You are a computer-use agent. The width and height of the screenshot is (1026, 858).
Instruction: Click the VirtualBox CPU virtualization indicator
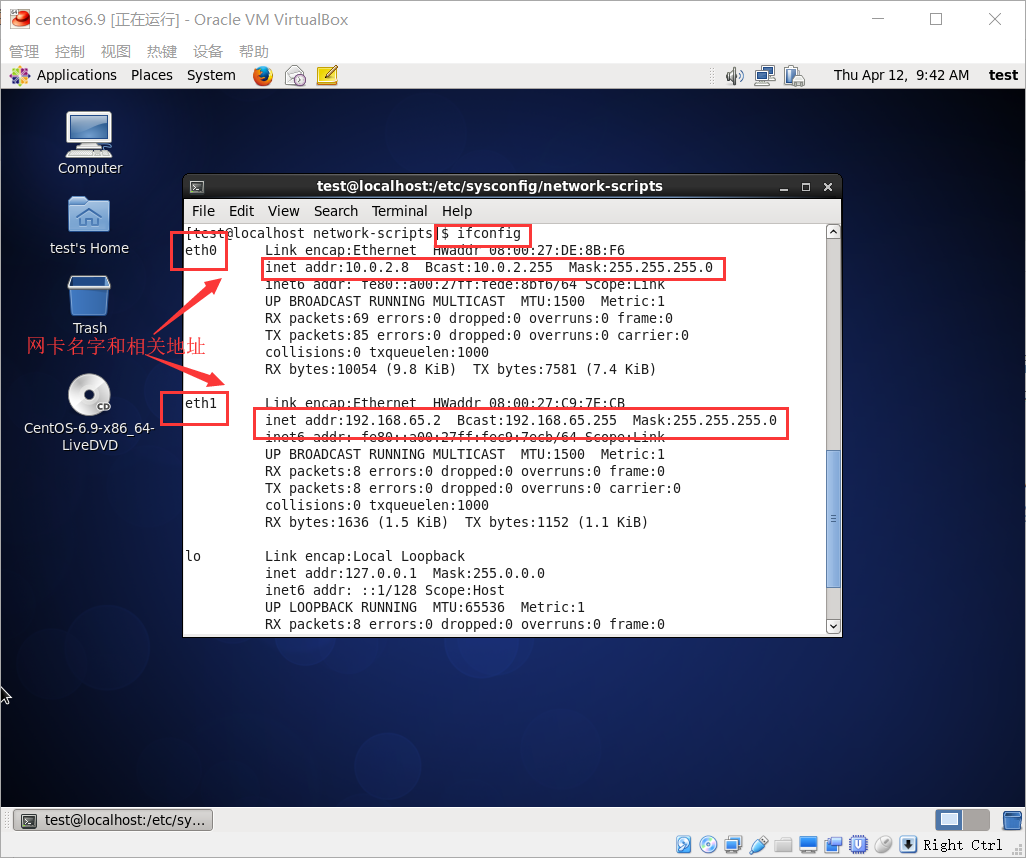tap(858, 844)
